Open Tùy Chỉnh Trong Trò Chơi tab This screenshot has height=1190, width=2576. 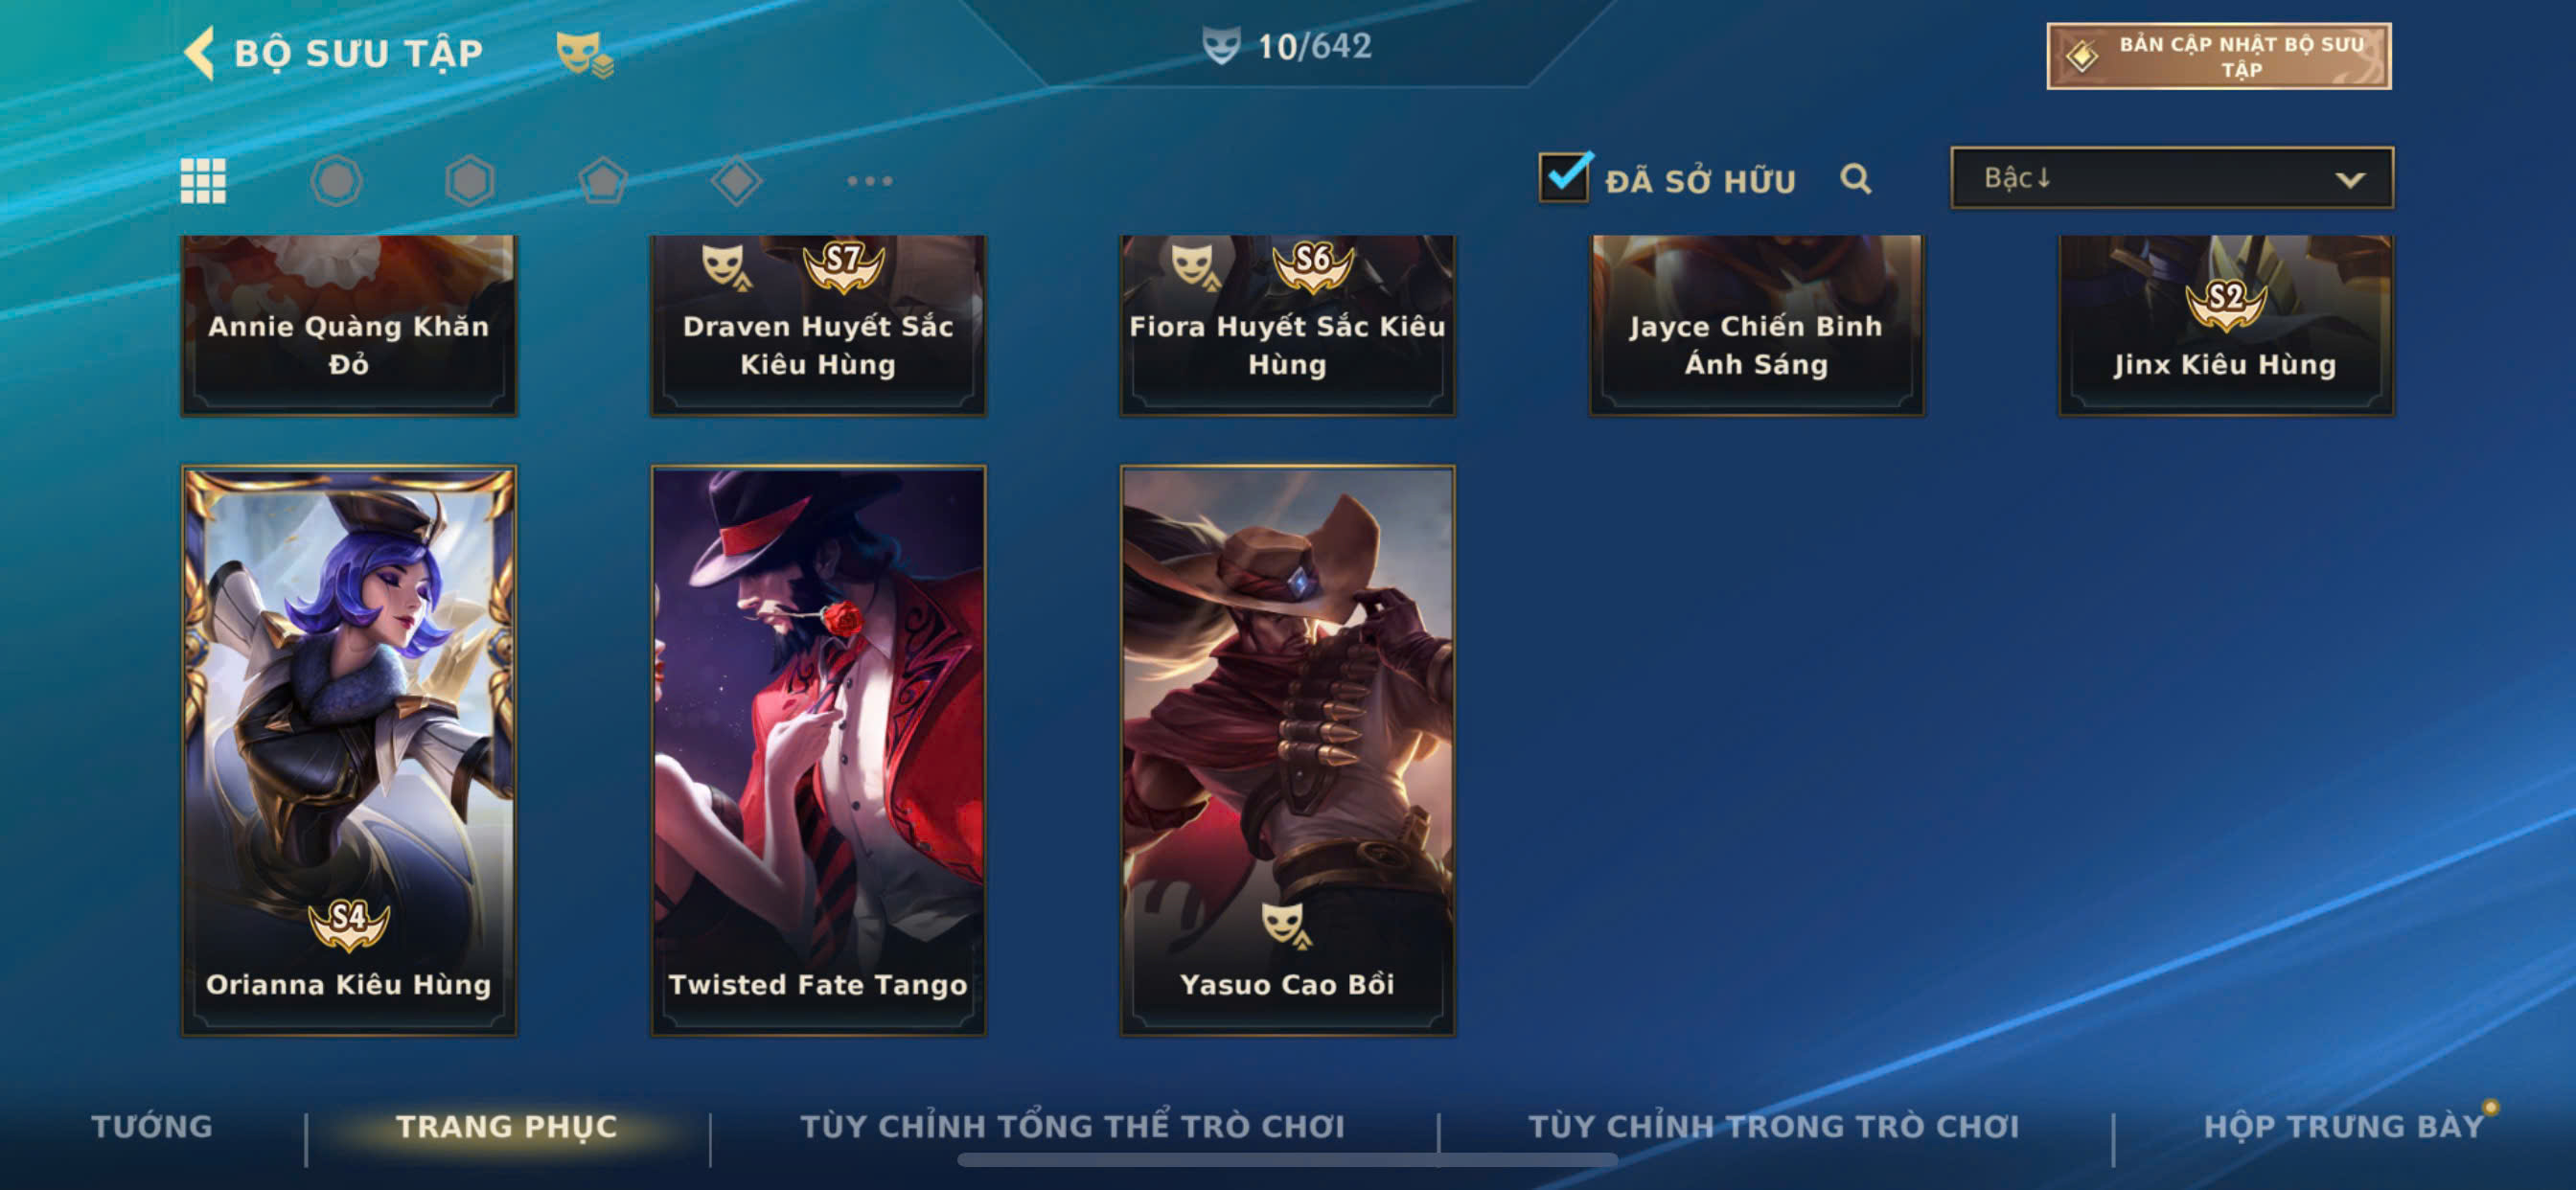1773,1126
